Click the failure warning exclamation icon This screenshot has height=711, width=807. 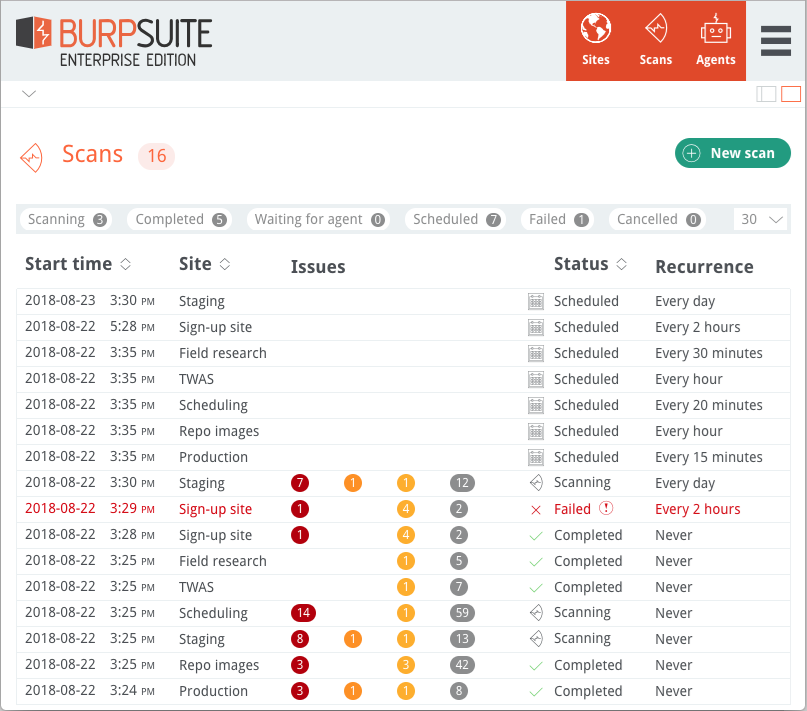point(606,508)
